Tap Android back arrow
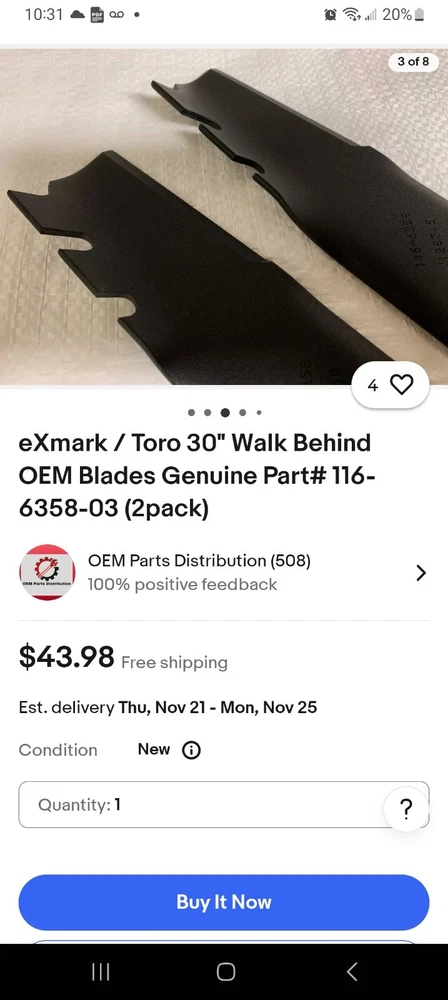The height and width of the screenshot is (1000, 448). click(x=352, y=971)
